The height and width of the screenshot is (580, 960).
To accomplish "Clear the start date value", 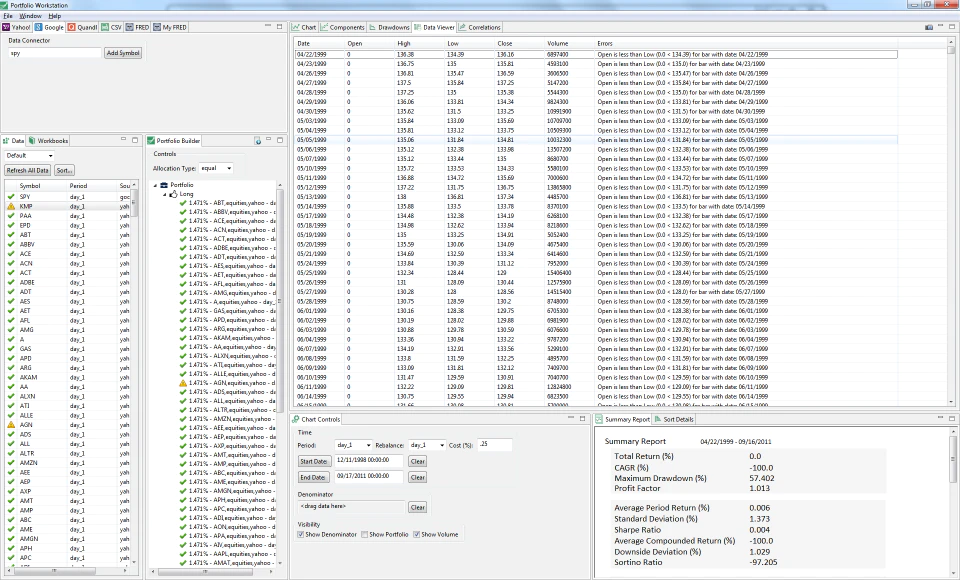I will [x=418, y=461].
